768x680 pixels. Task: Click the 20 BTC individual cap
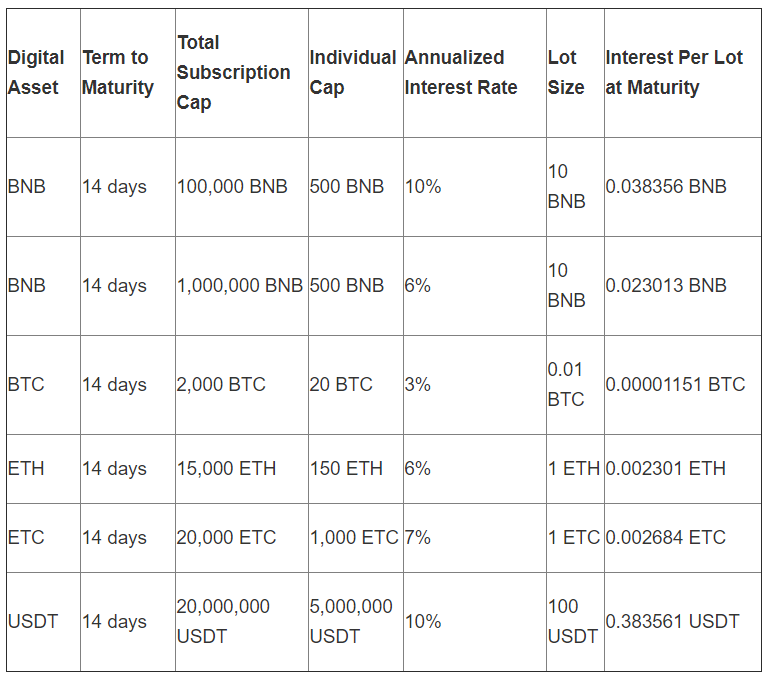341,385
